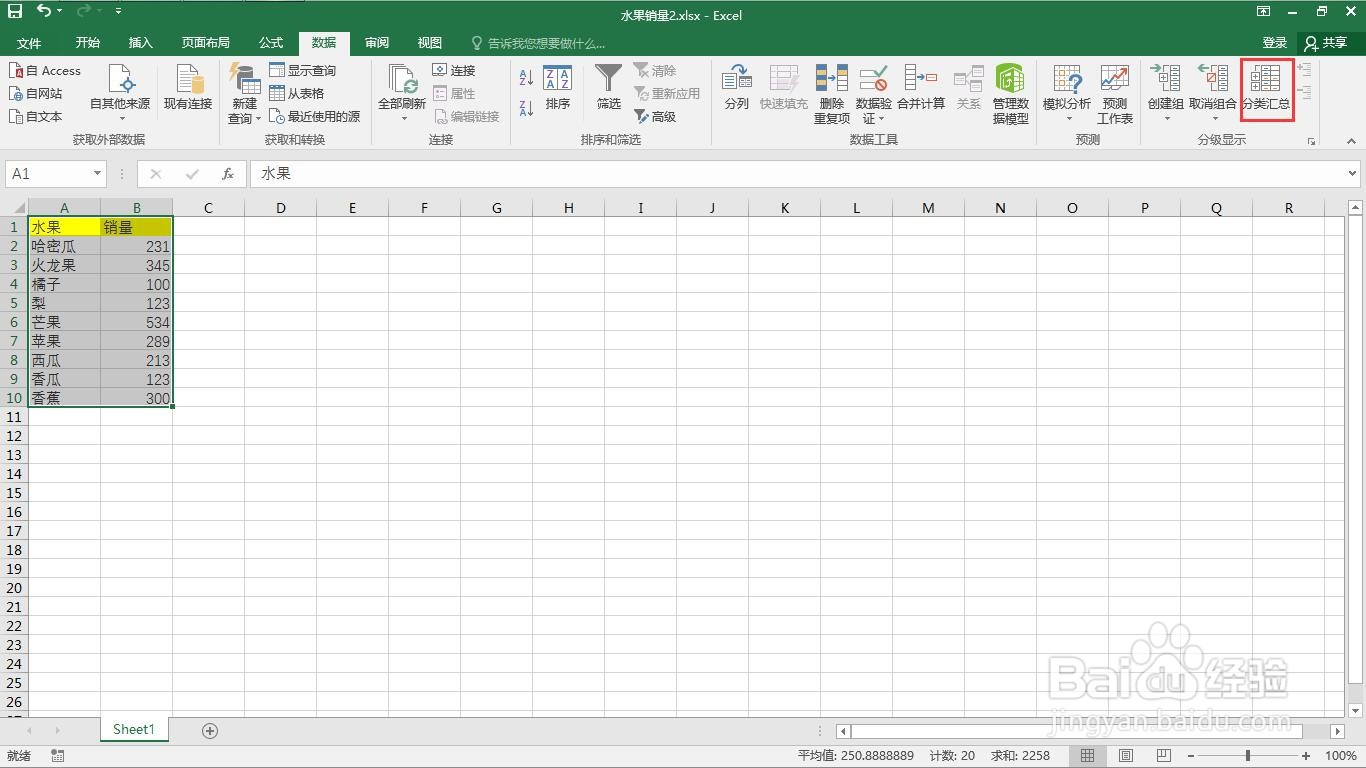Switch to Normal view in status bar
Viewport: 1366px width, 768px height.
click(1087, 756)
